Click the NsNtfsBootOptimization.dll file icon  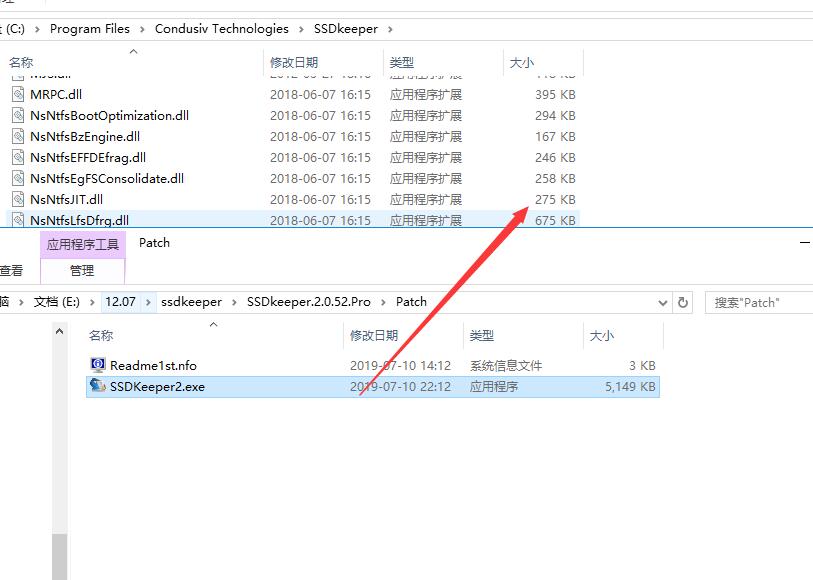(18, 115)
